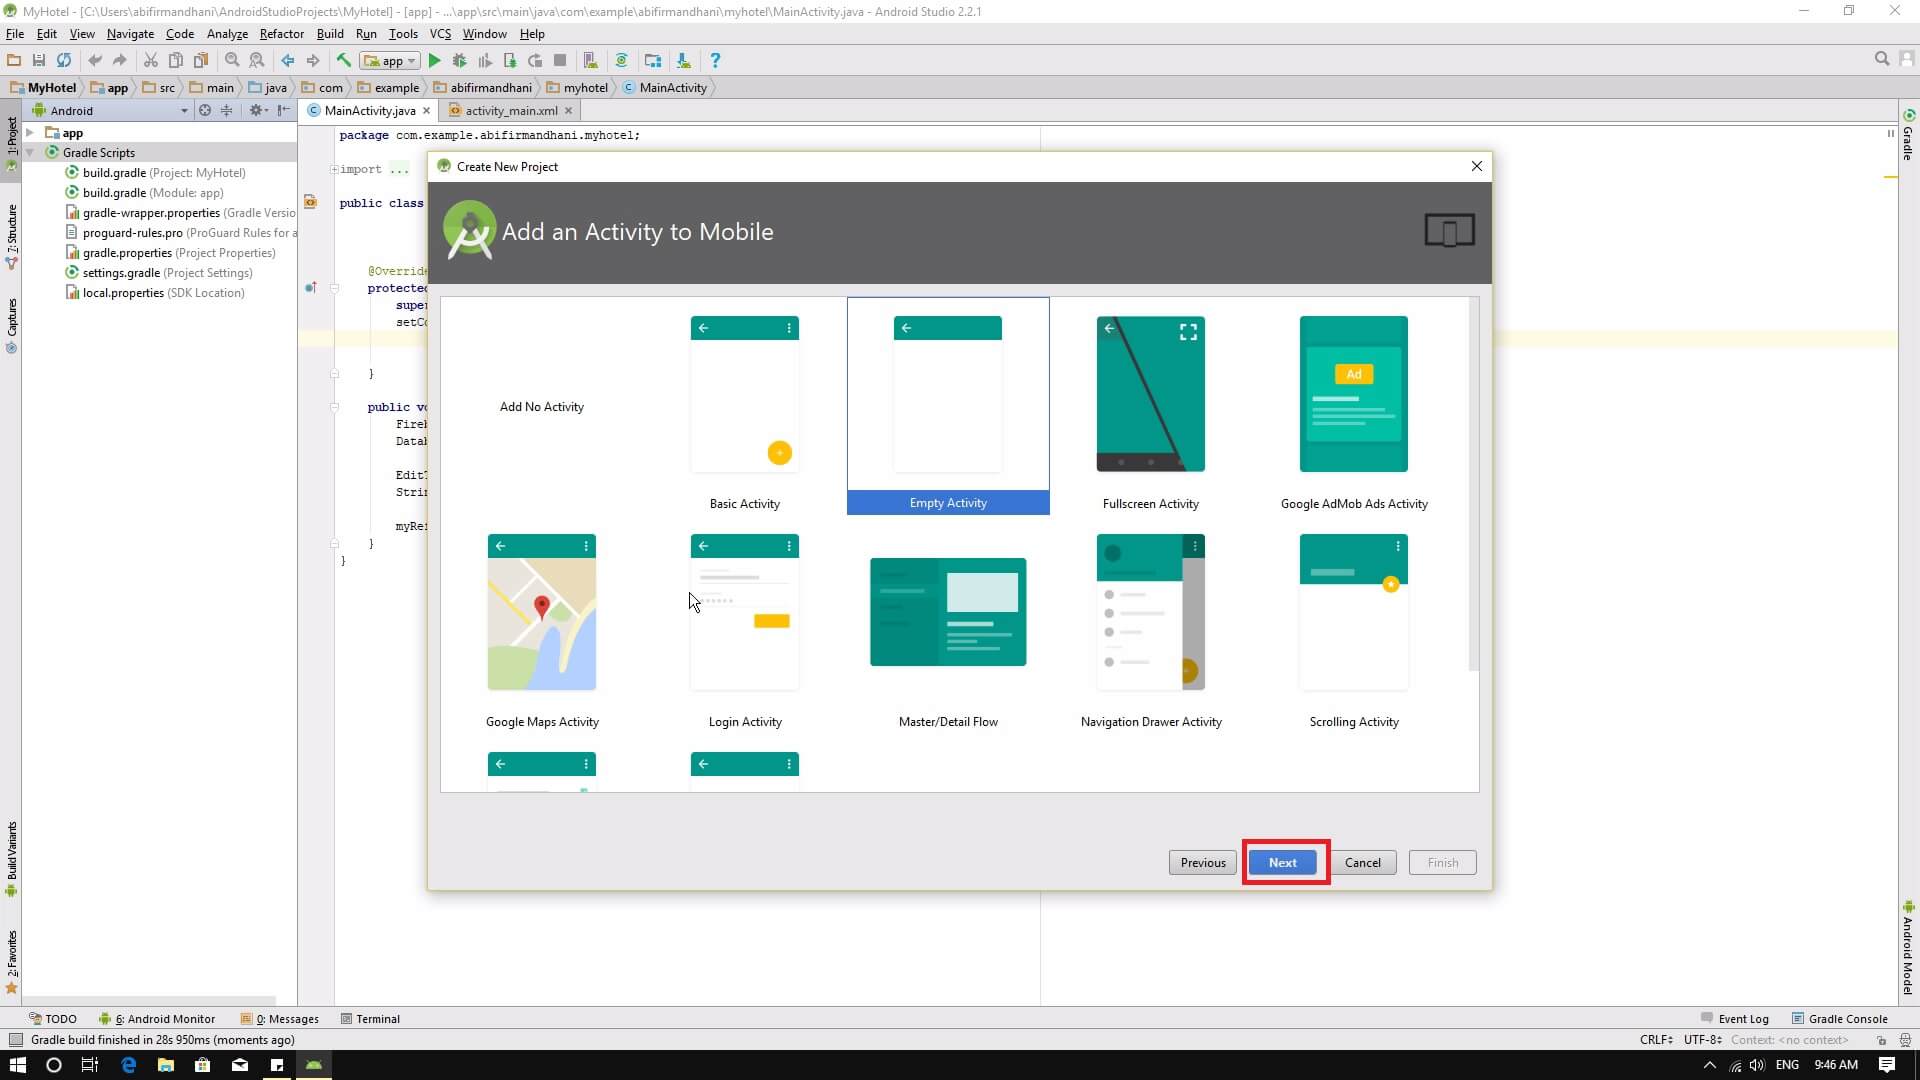Viewport: 1920px width, 1080px height.
Task: Click the Make Project hammer icon
Action: coord(343,60)
